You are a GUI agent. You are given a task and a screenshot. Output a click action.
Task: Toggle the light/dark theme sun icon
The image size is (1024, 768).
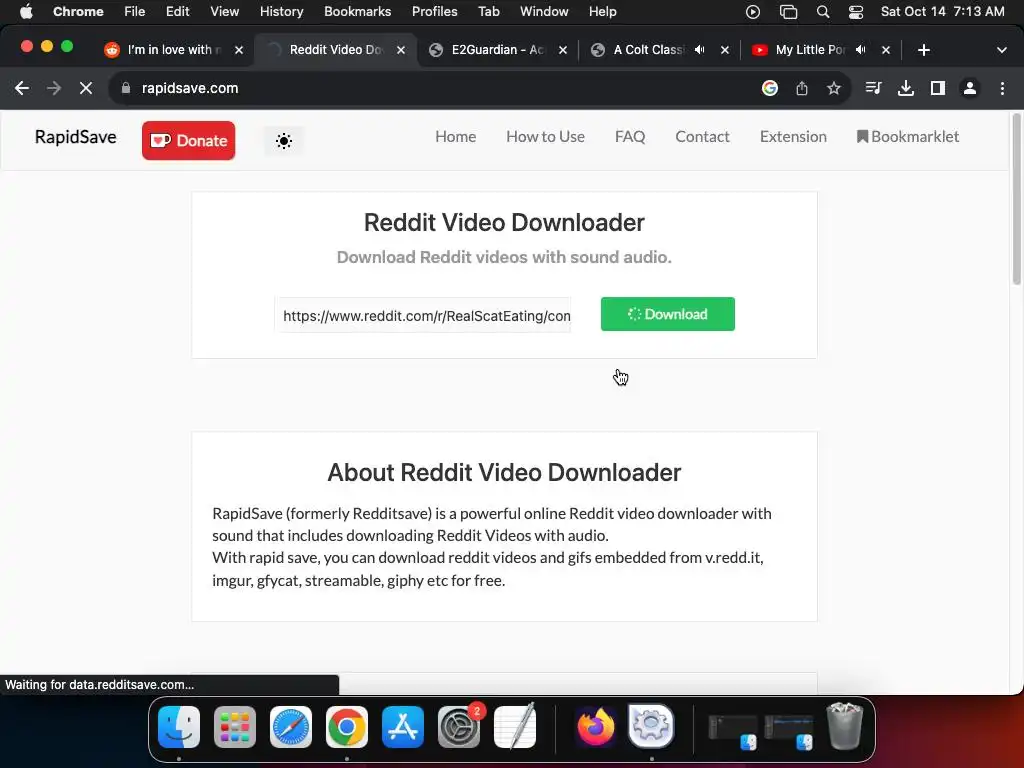pos(283,140)
